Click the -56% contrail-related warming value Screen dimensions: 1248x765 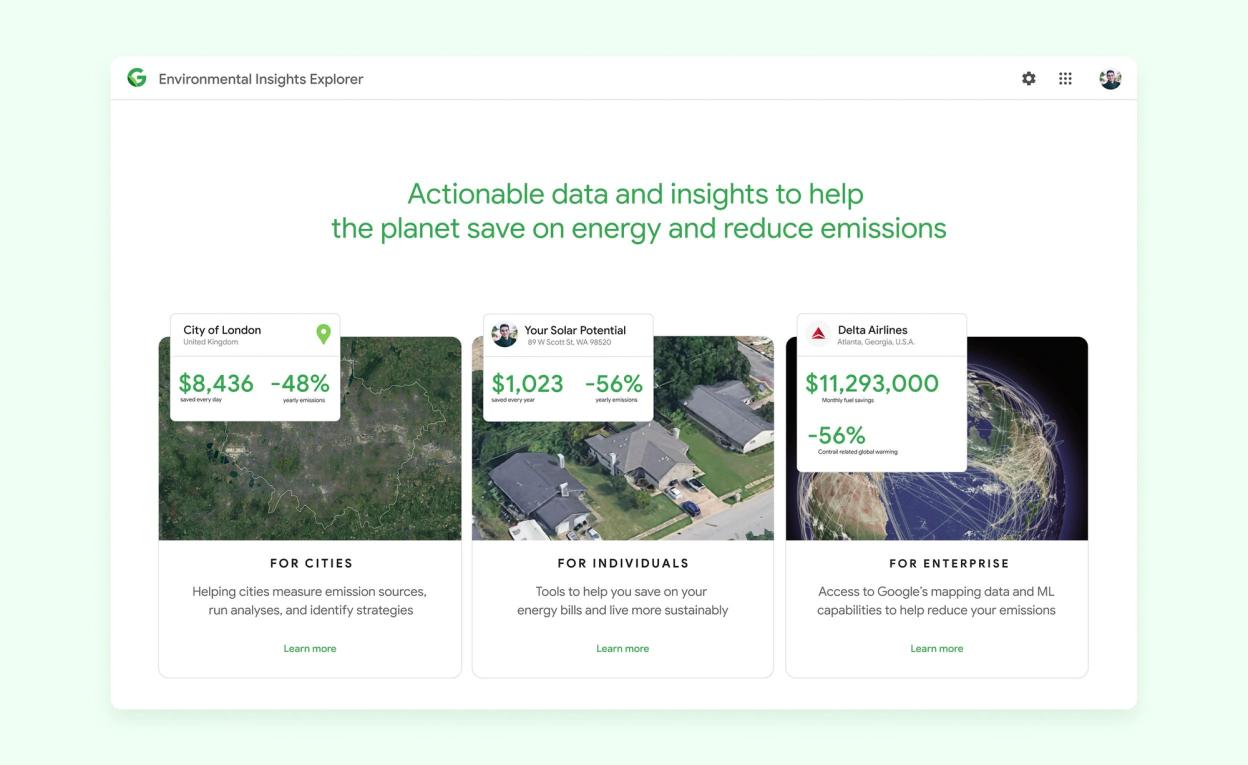pyautogui.click(x=836, y=435)
